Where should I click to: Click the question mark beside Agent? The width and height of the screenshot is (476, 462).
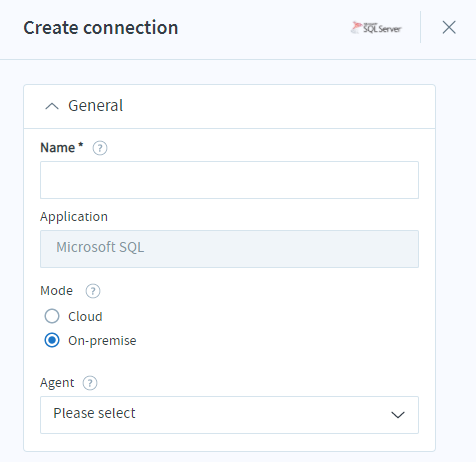[90, 383]
